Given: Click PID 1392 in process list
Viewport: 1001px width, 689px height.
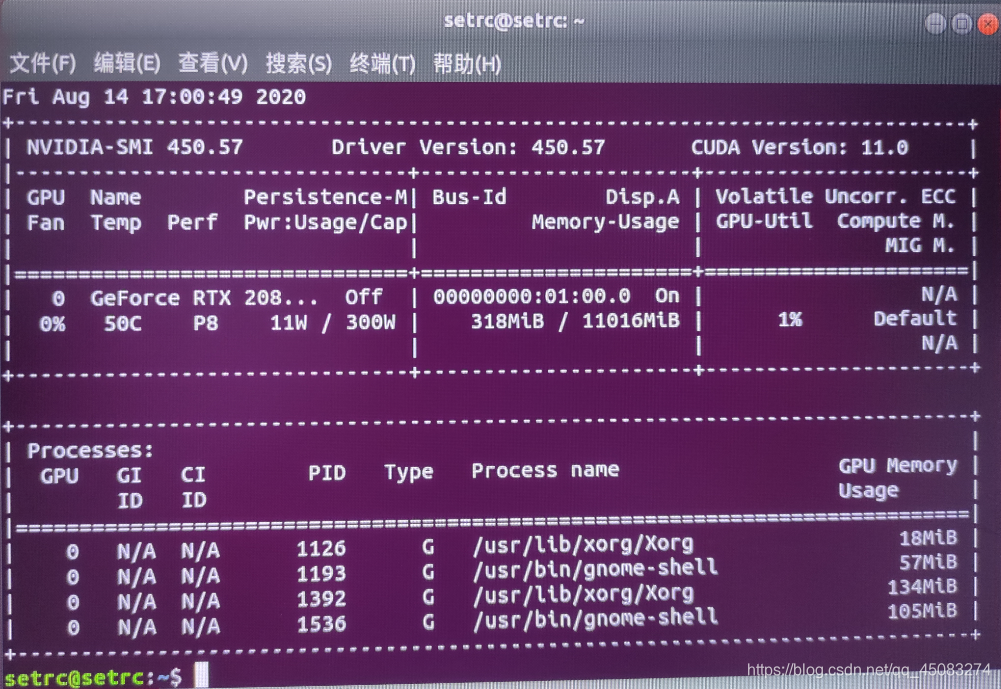Looking at the screenshot, I should [x=321, y=598].
